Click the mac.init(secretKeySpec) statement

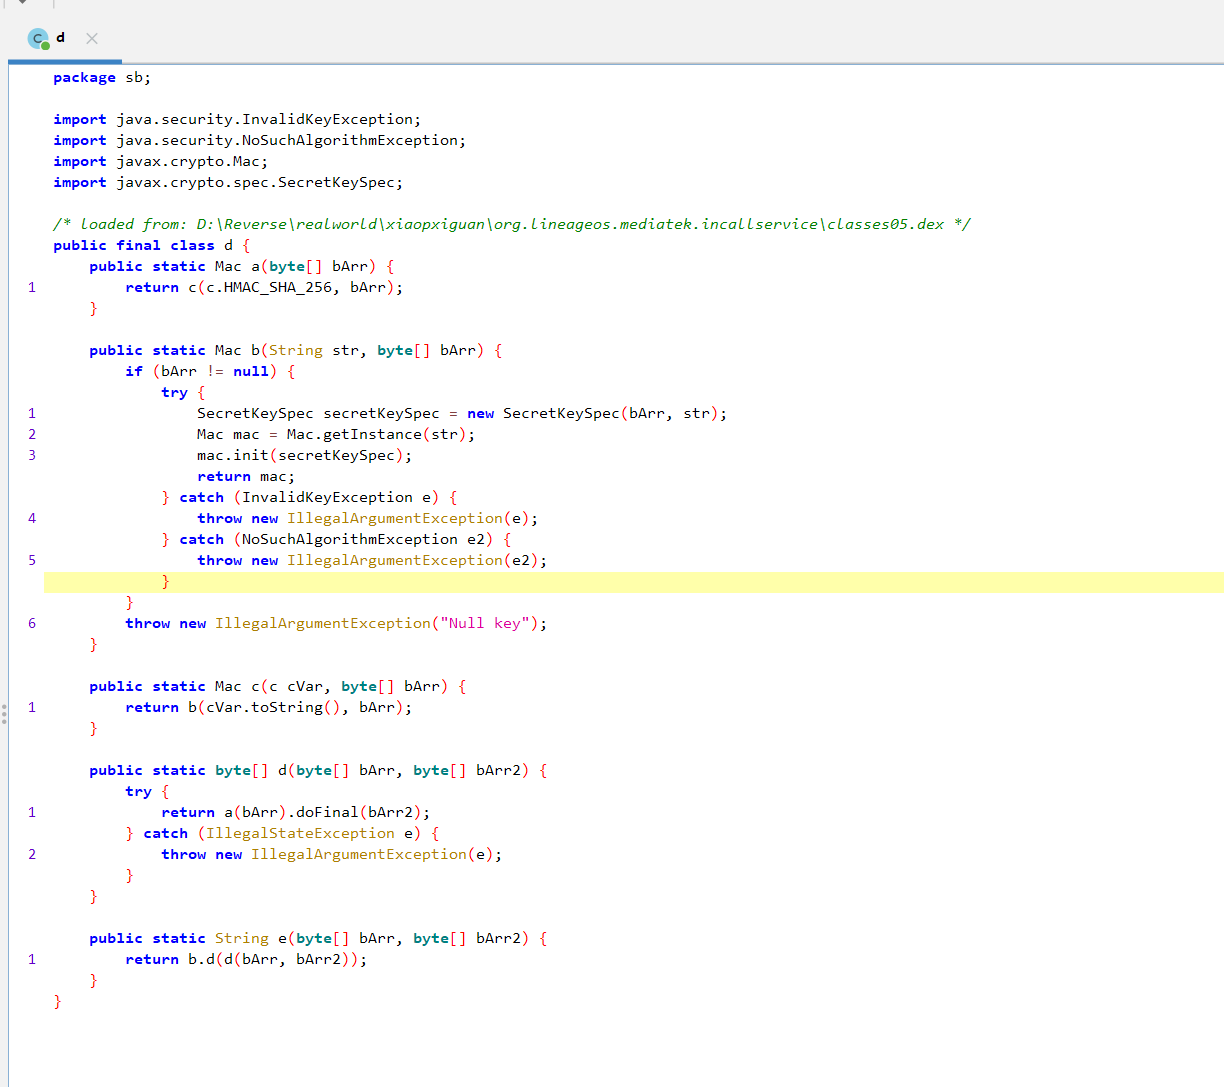pyautogui.click(x=303, y=455)
